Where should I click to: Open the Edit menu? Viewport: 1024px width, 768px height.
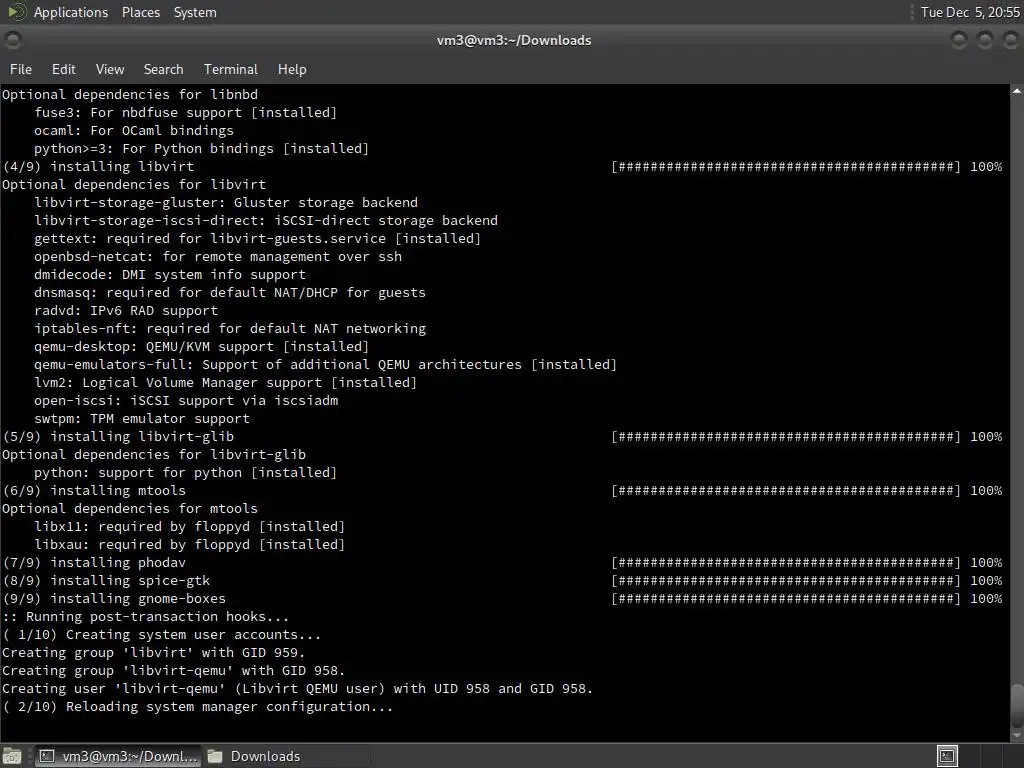click(63, 69)
